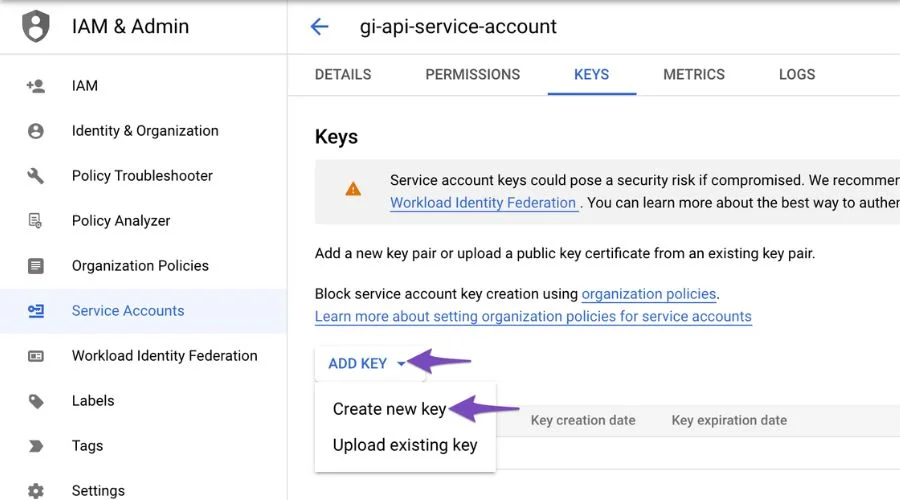Click the IAM & Admin shield icon

coord(36,26)
